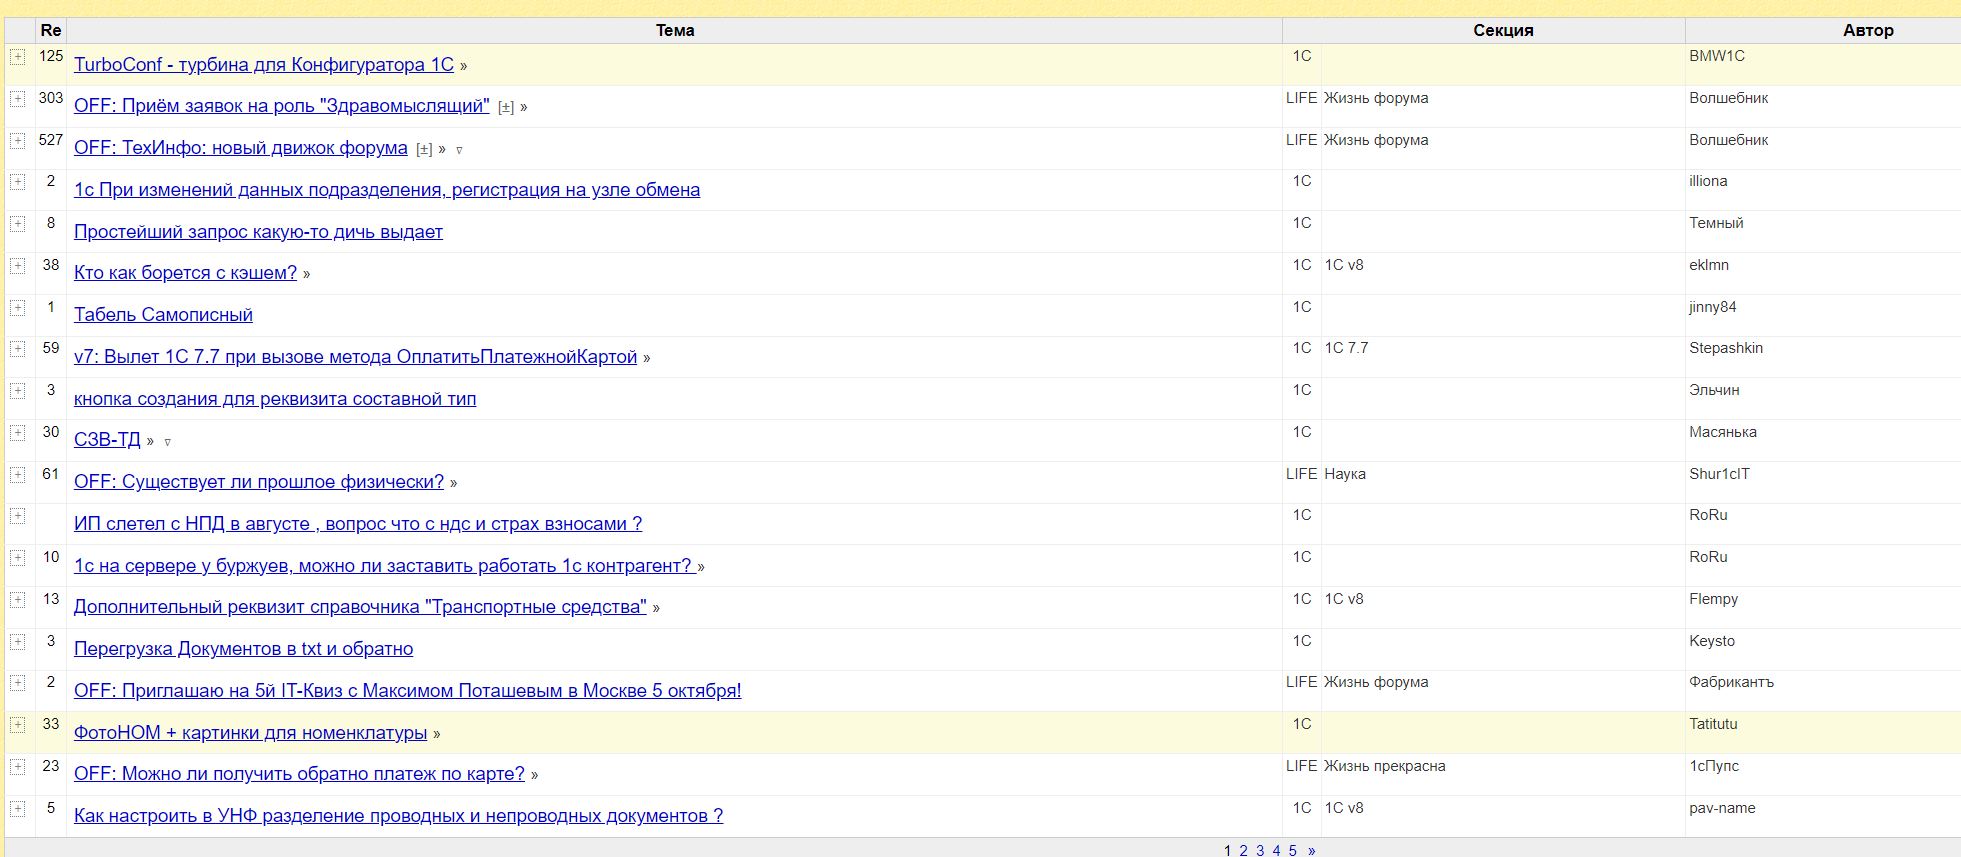Click section "1C 7.7" in Stepashkin row

1347,348
